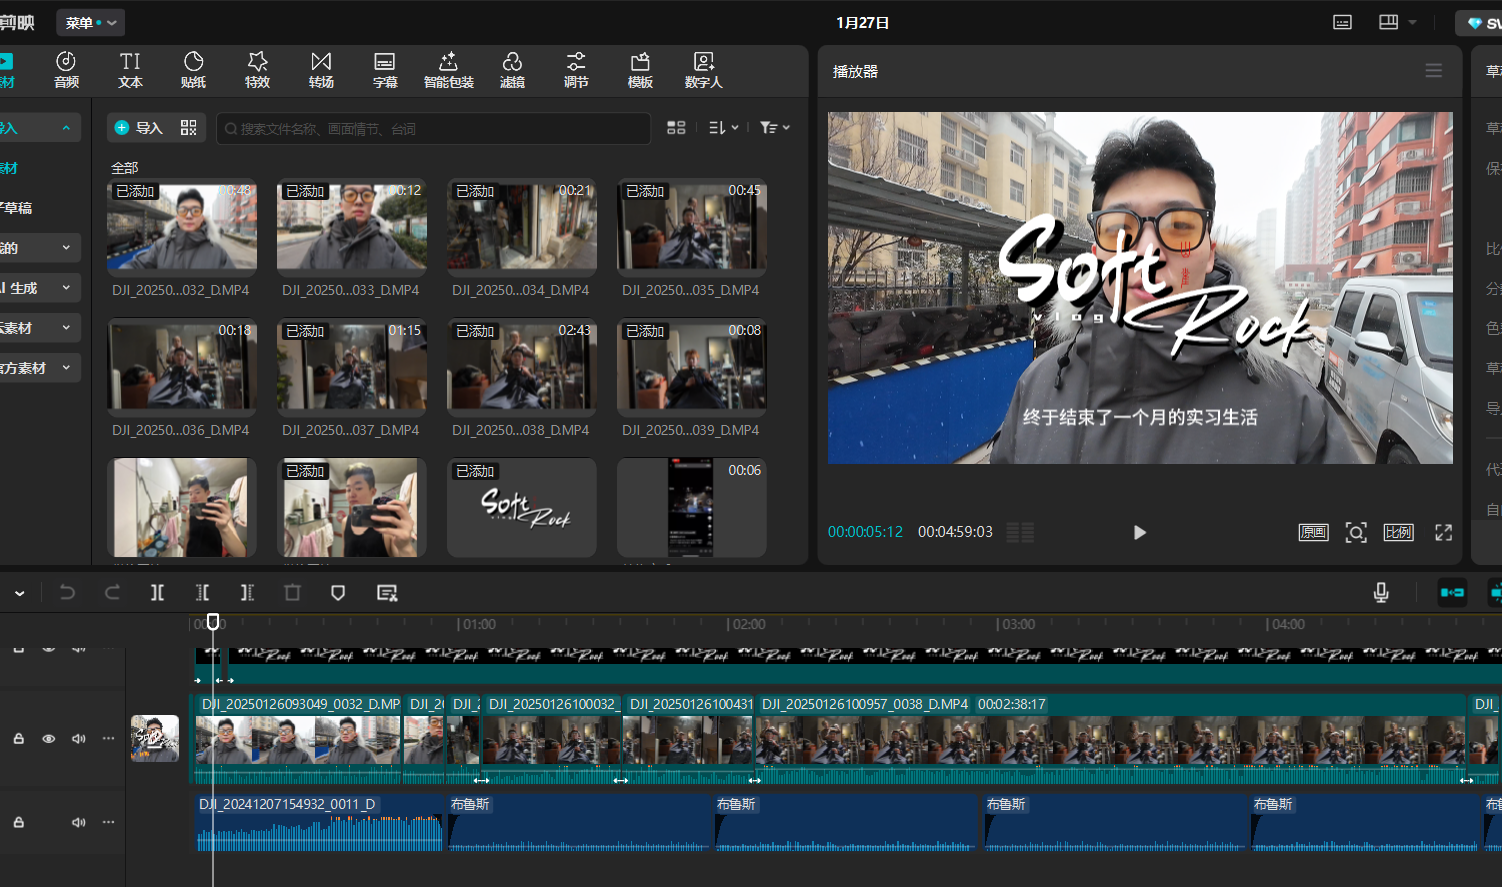The width and height of the screenshot is (1502, 887).
Task: Click the fullscreen icon in player
Action: click(x=1443, y=532)
